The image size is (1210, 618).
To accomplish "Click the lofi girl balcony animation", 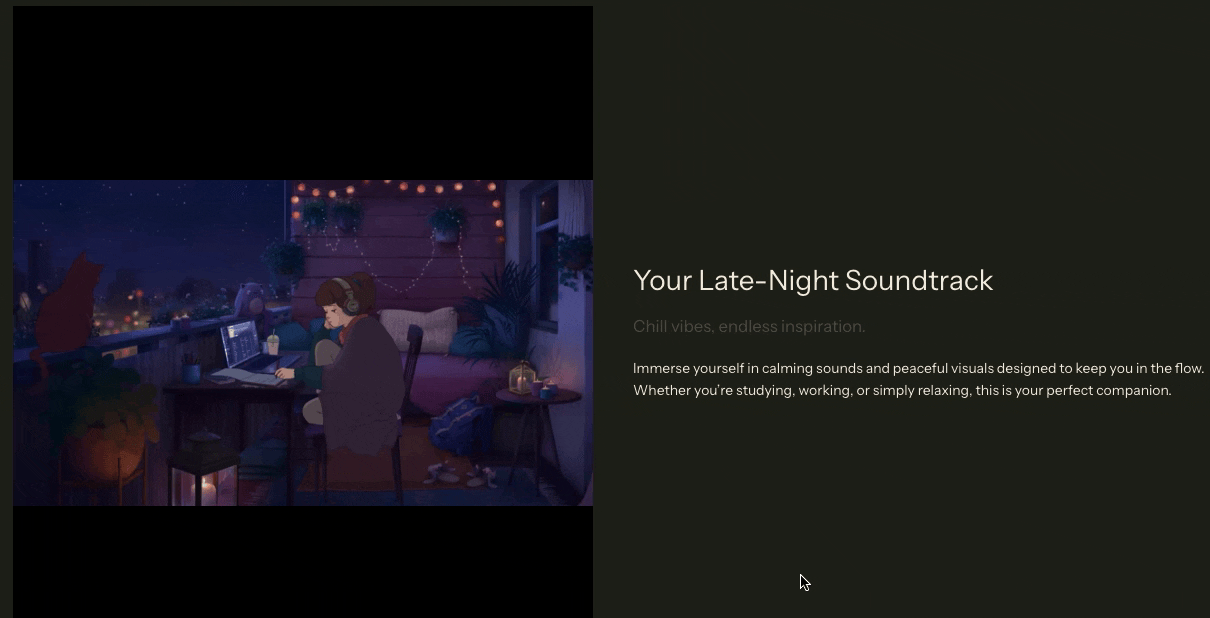I will [303, 343].
